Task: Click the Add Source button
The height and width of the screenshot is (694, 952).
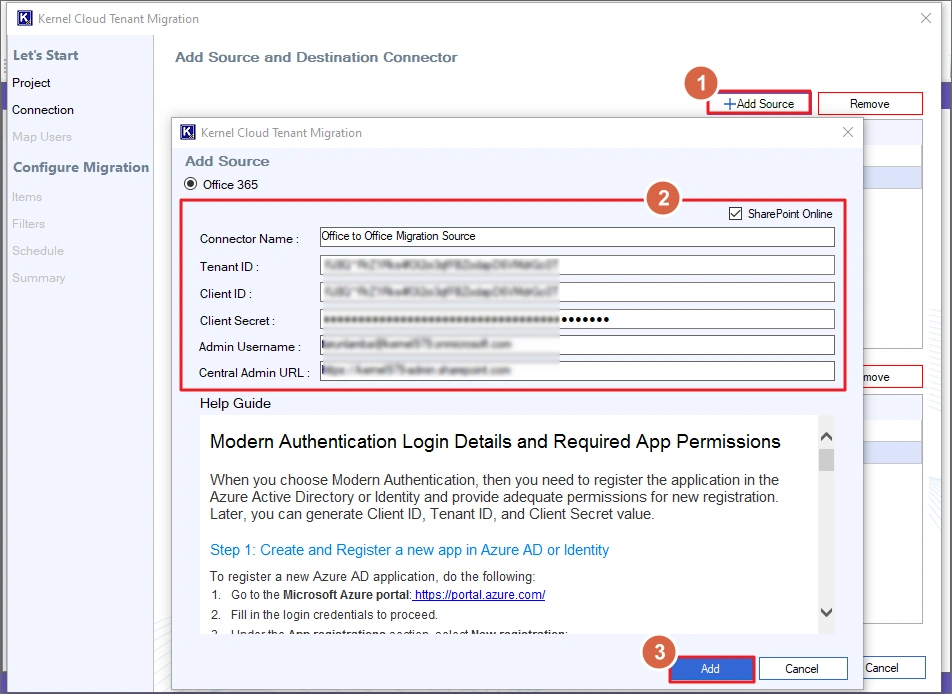Action: click(758, 103)
